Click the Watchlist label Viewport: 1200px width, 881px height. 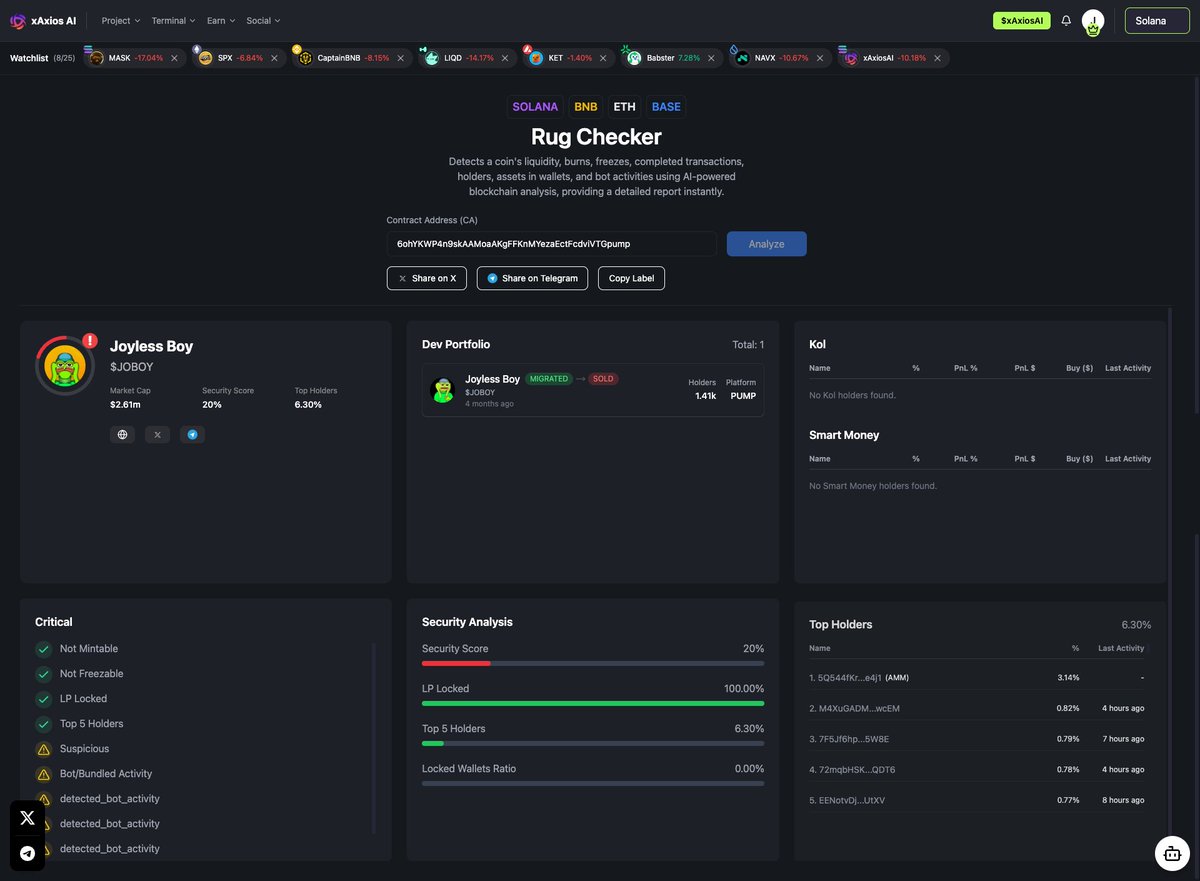[x=29, y=58]
